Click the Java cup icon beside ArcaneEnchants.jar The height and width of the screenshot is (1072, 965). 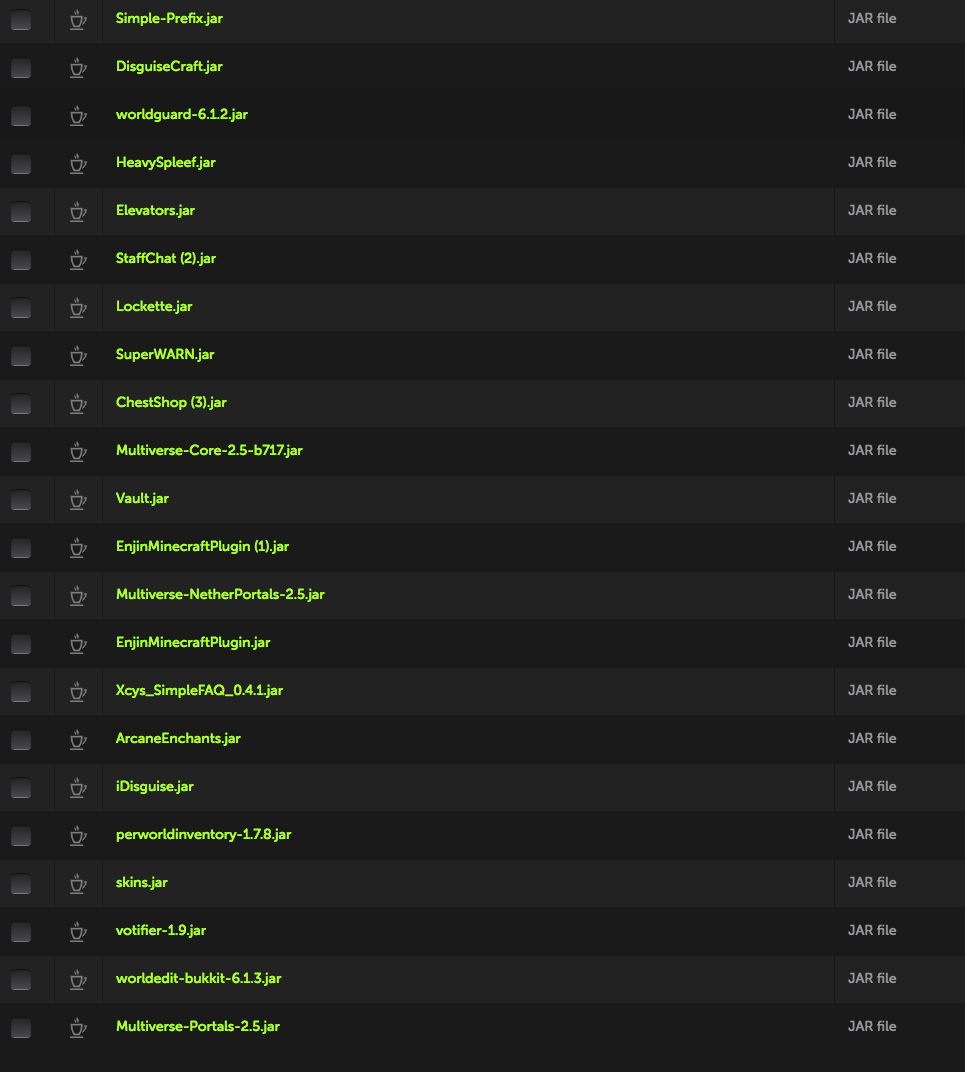click(78, 740)
